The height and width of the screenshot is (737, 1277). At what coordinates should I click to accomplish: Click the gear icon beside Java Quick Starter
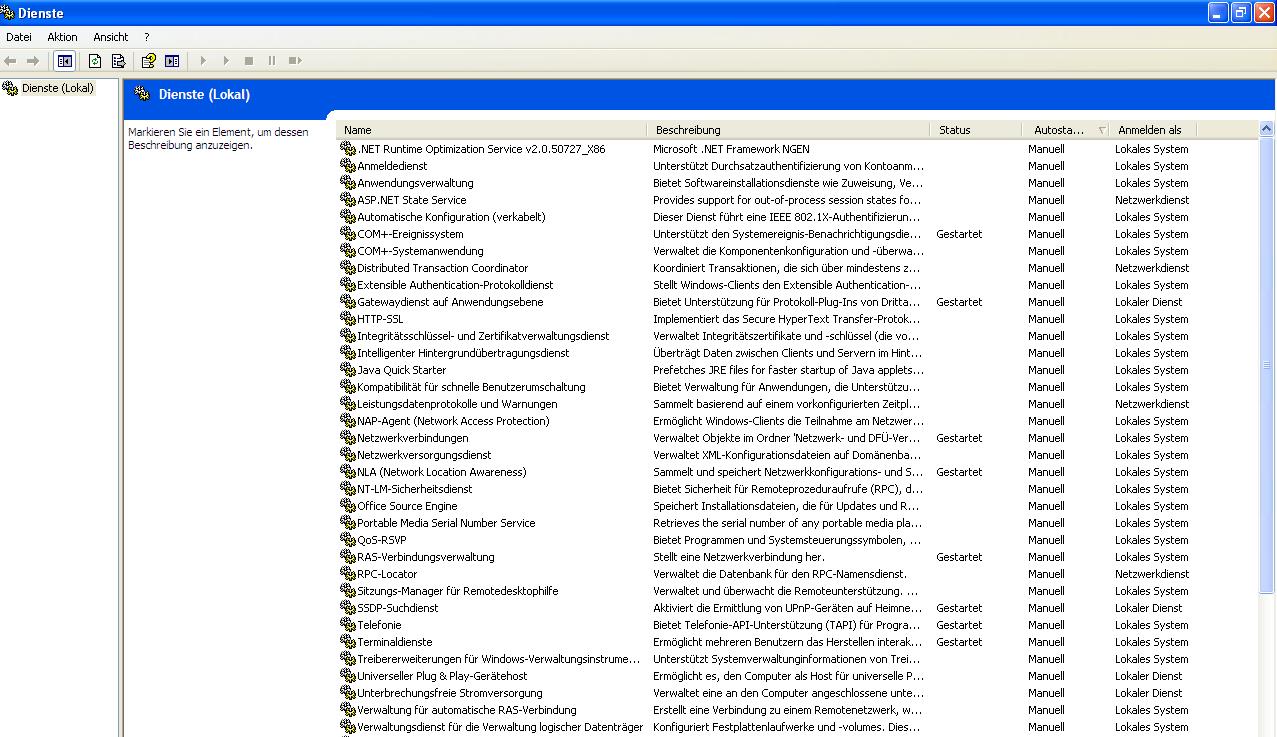(348, 370)
